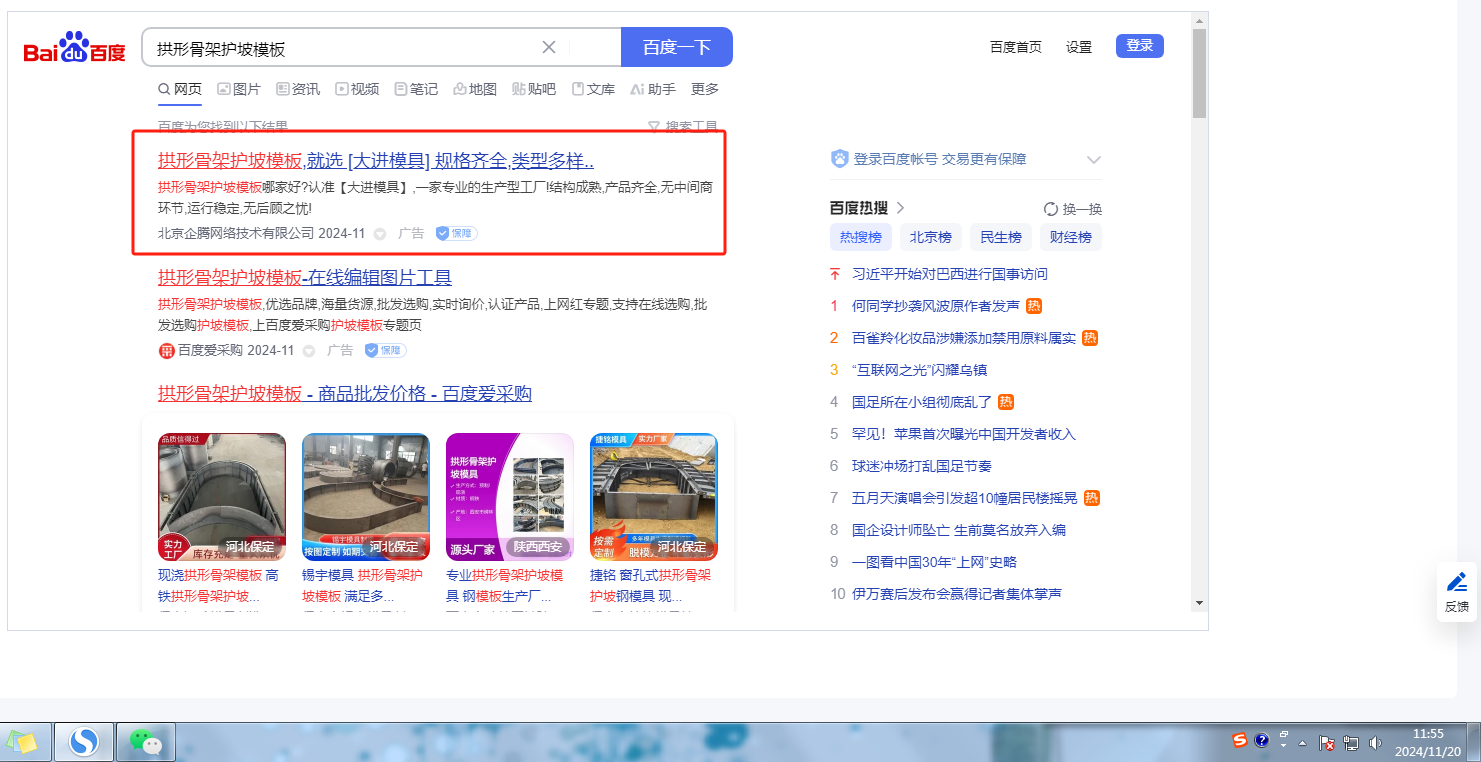Switch to the 图片 search tab
This screenshot has width=1481, height=762.
tap(239, 89)
